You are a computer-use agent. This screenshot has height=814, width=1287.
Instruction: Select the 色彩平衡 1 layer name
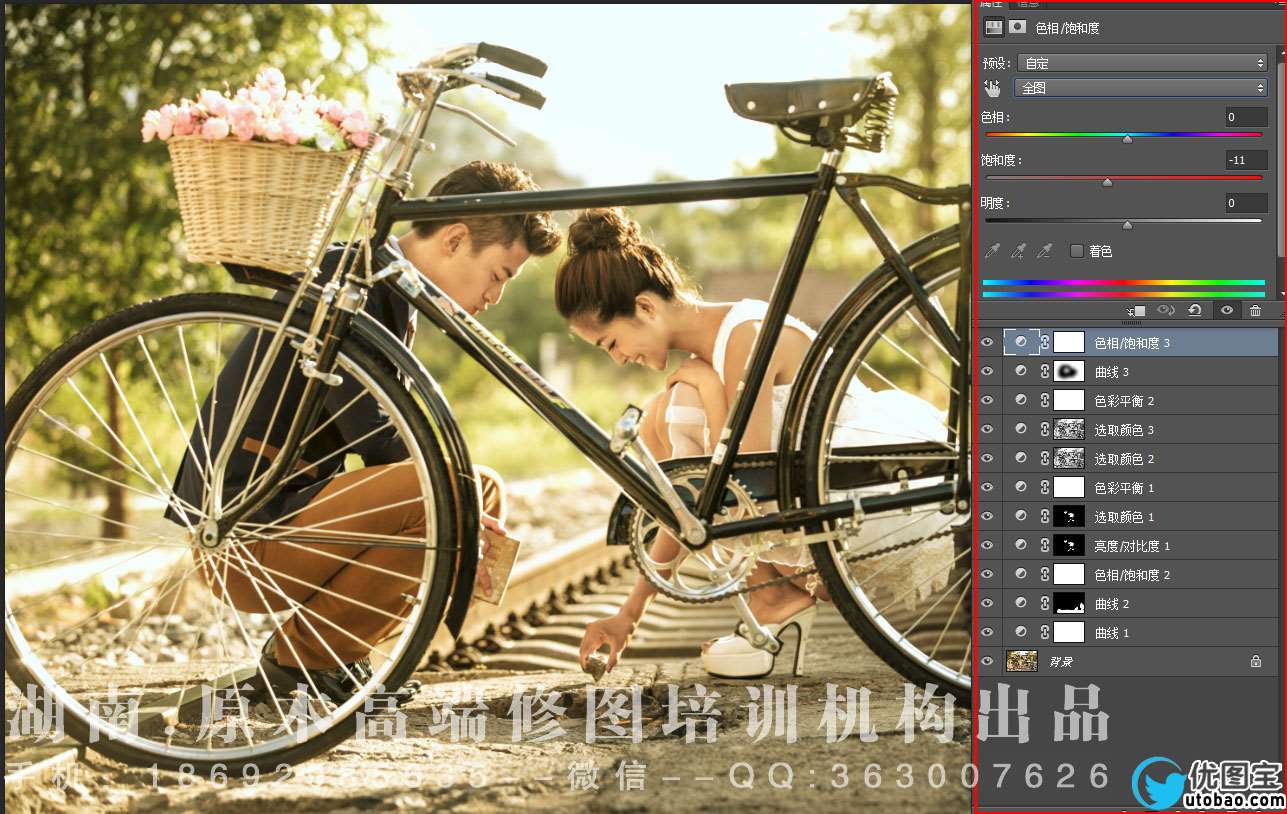[1124, 488]
